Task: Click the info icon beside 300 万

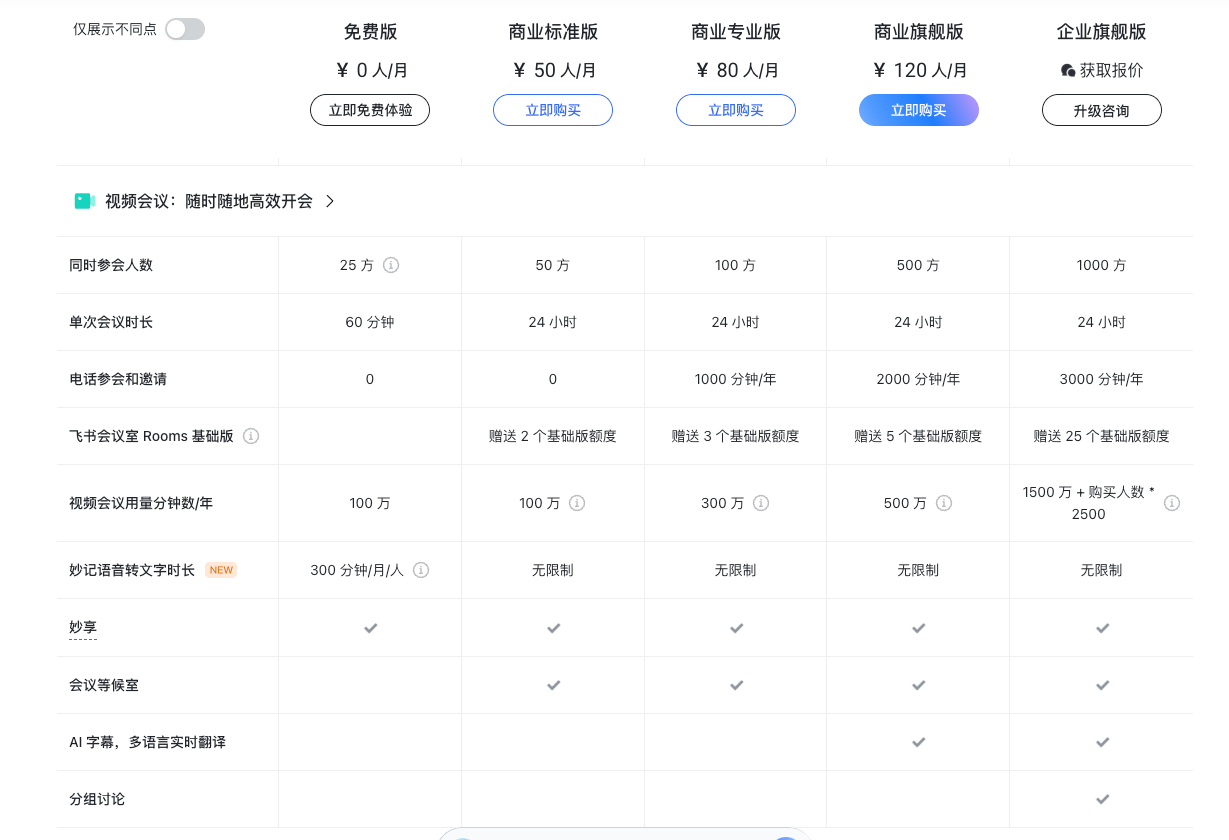Action: (761, 503)
